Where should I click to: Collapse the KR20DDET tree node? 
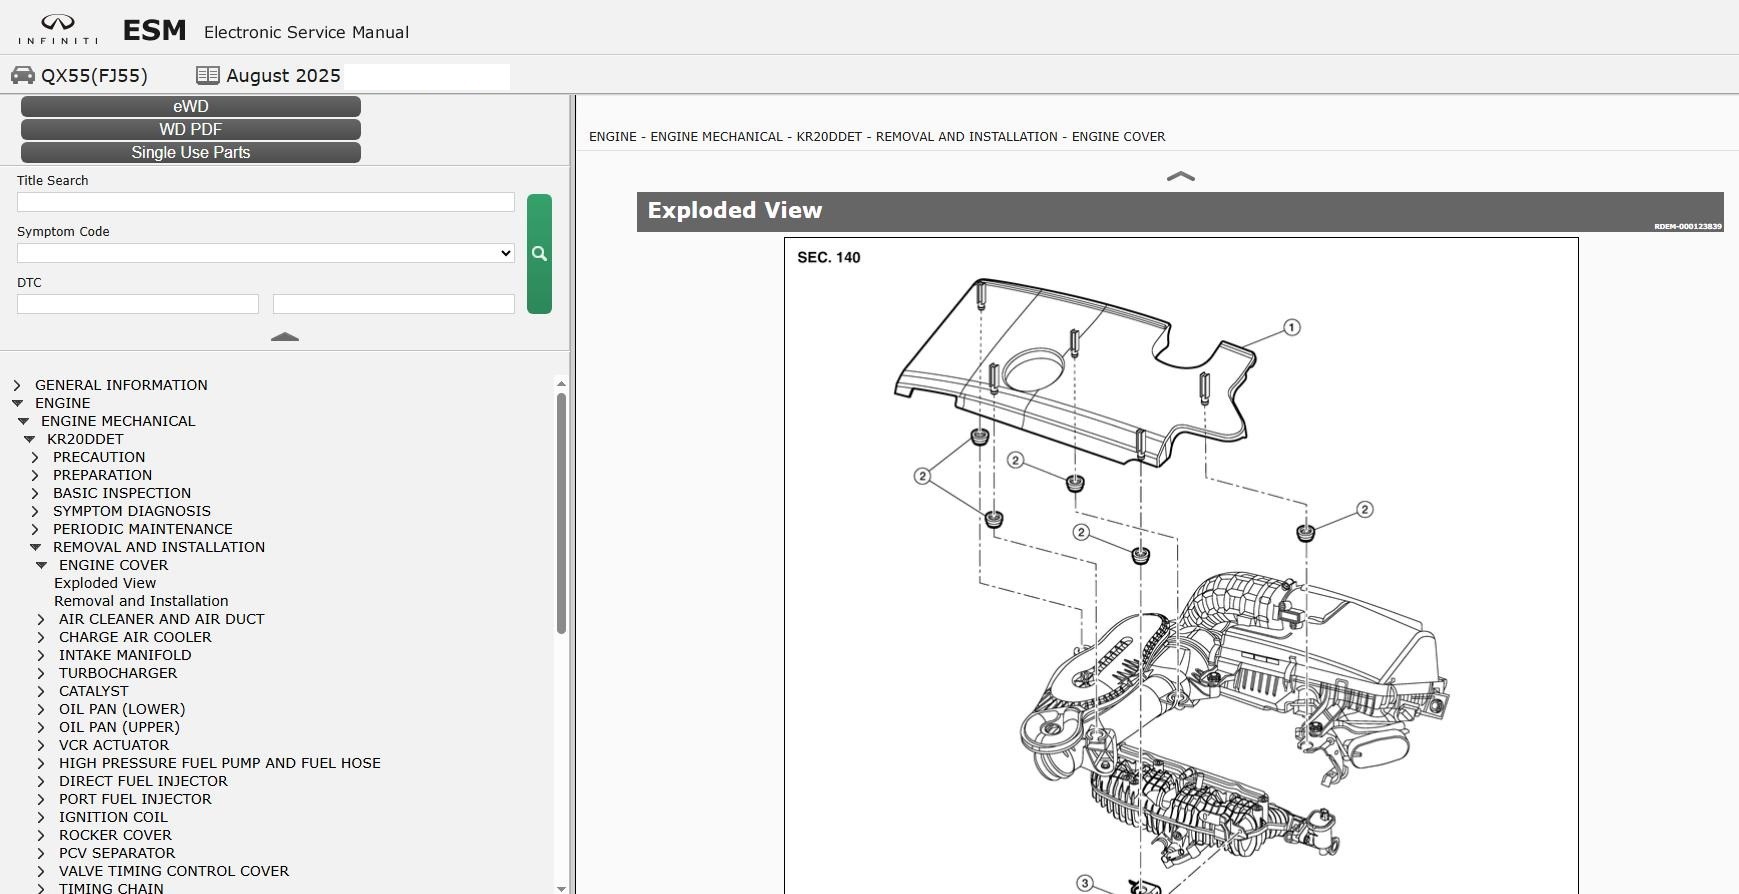point(30,439)
